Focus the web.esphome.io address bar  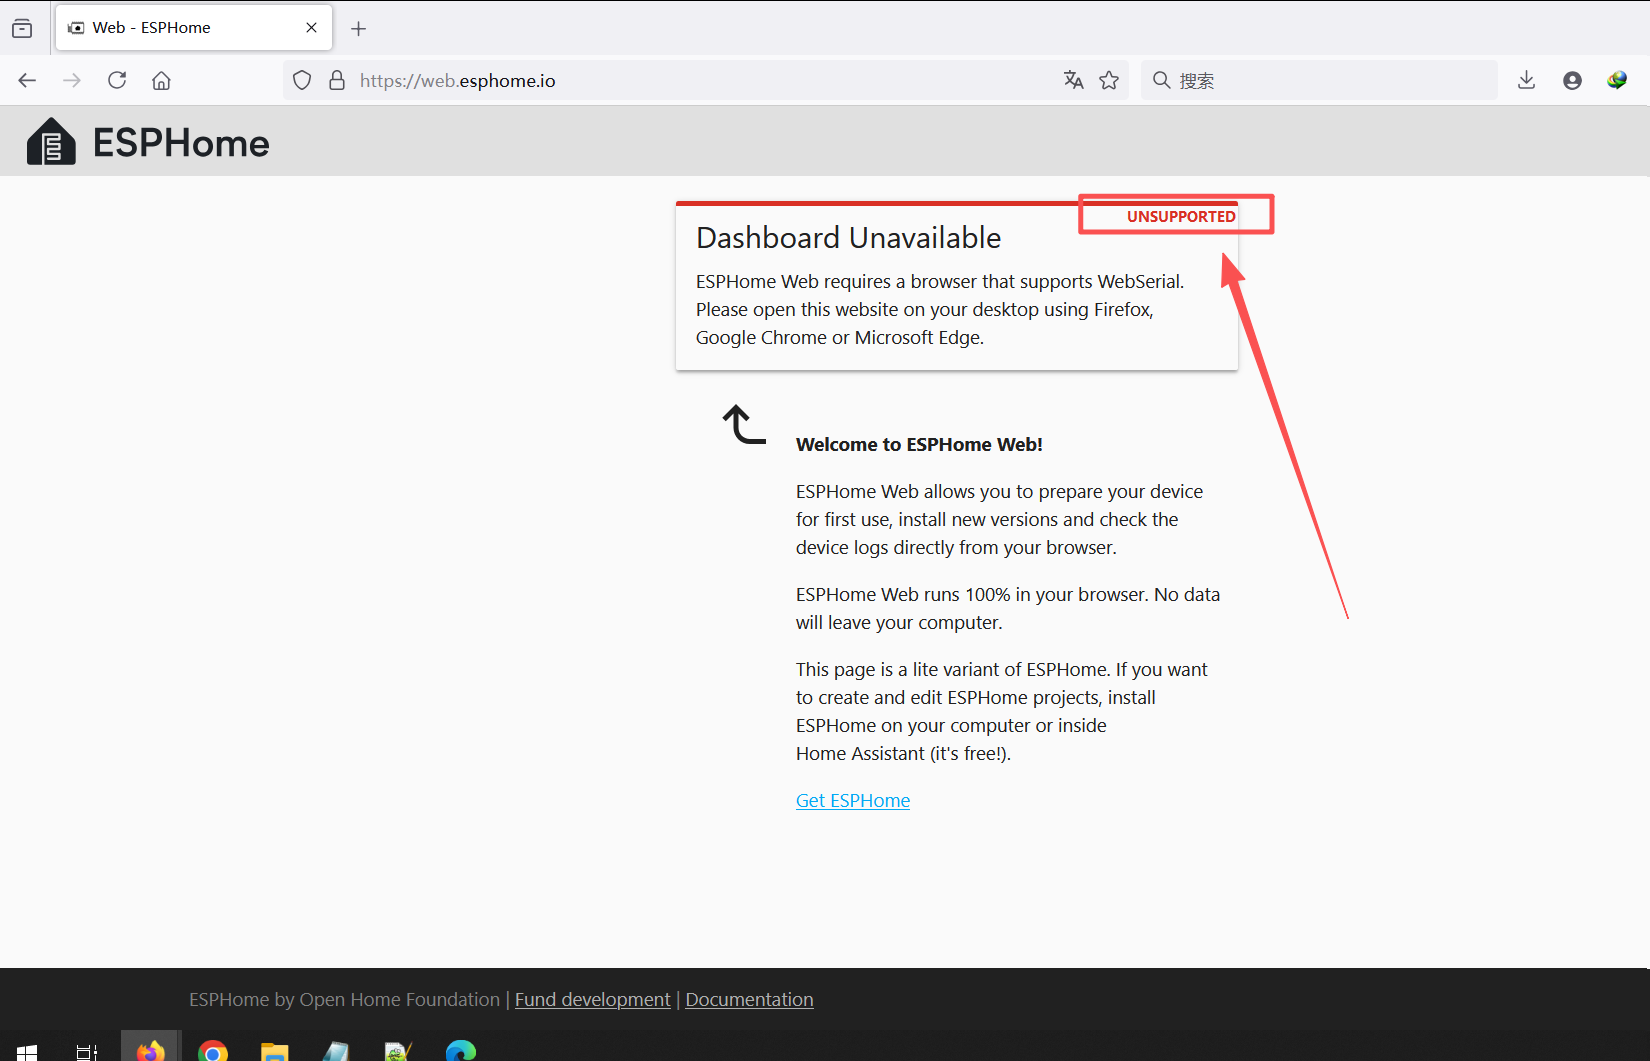pos(705,81)
